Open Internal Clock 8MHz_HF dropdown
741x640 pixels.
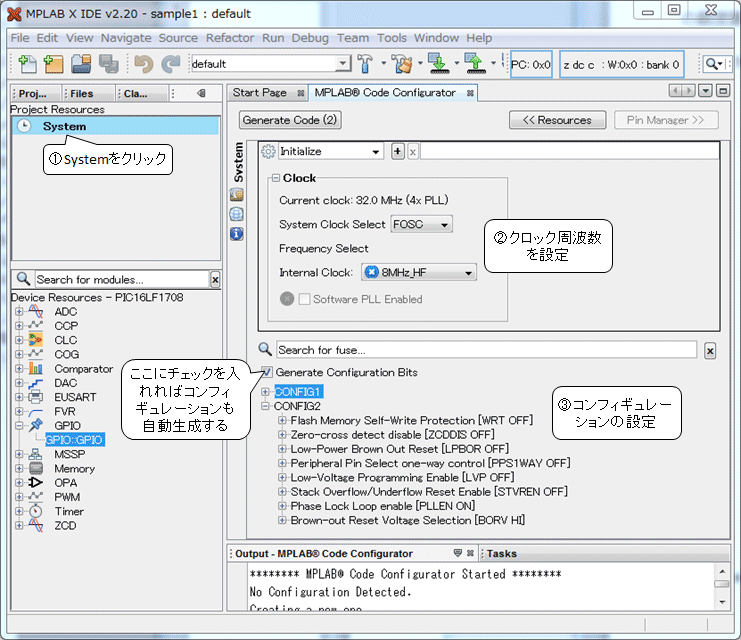(x=419, y=272)
